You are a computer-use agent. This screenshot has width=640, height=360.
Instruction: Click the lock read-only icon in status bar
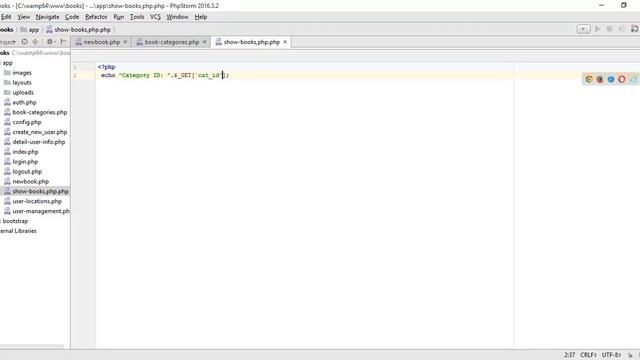(x=630, y=355)
